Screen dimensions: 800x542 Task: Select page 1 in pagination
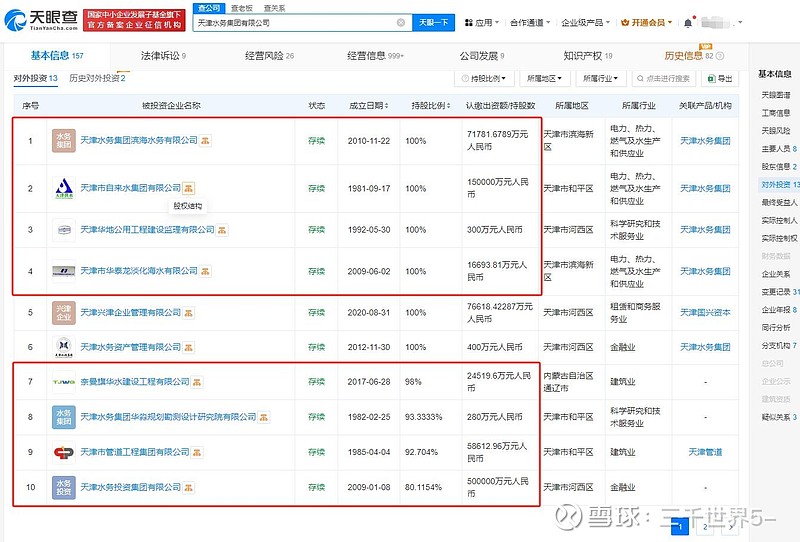tap(680, 527)
